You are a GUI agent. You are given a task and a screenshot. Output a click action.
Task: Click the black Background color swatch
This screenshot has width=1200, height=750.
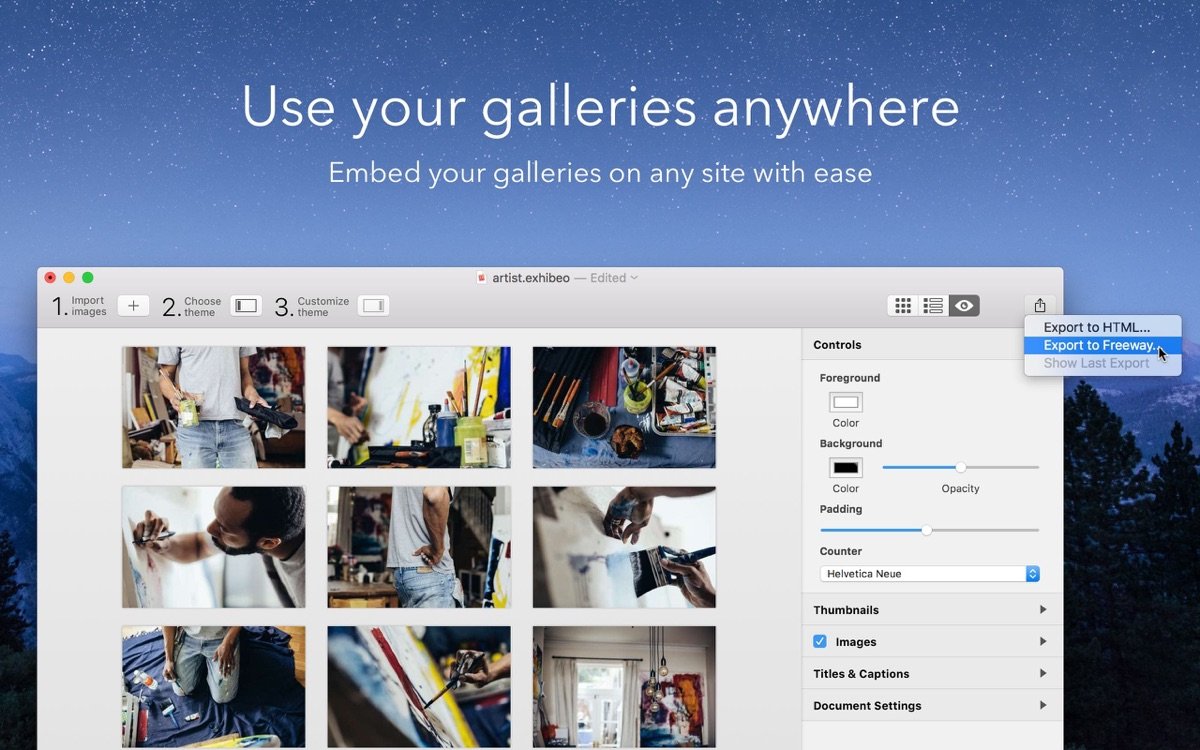pyautogui.click(x=846, y=468)
